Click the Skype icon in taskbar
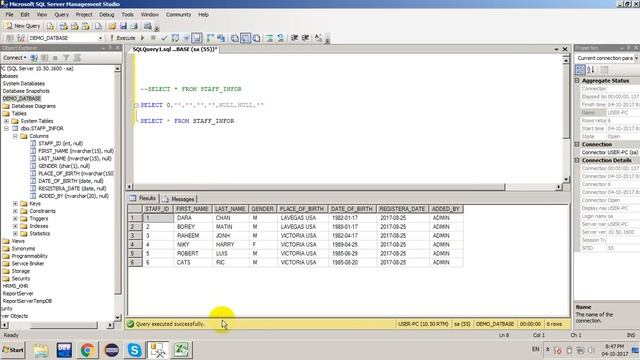640x360 pixels. tap(134, 350)
